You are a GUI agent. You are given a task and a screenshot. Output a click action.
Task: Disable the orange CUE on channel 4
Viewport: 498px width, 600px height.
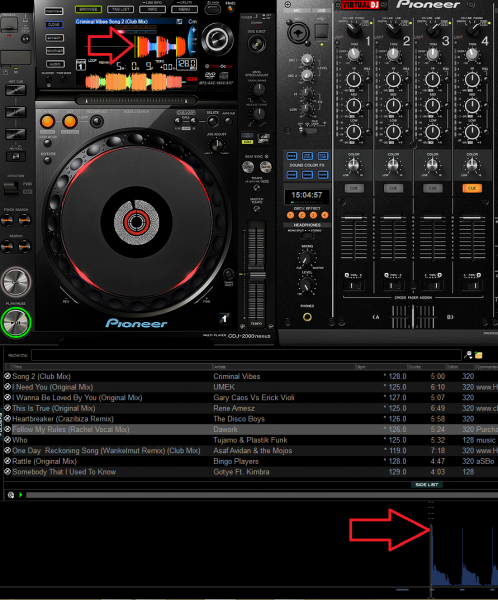(x=472, y=188)
